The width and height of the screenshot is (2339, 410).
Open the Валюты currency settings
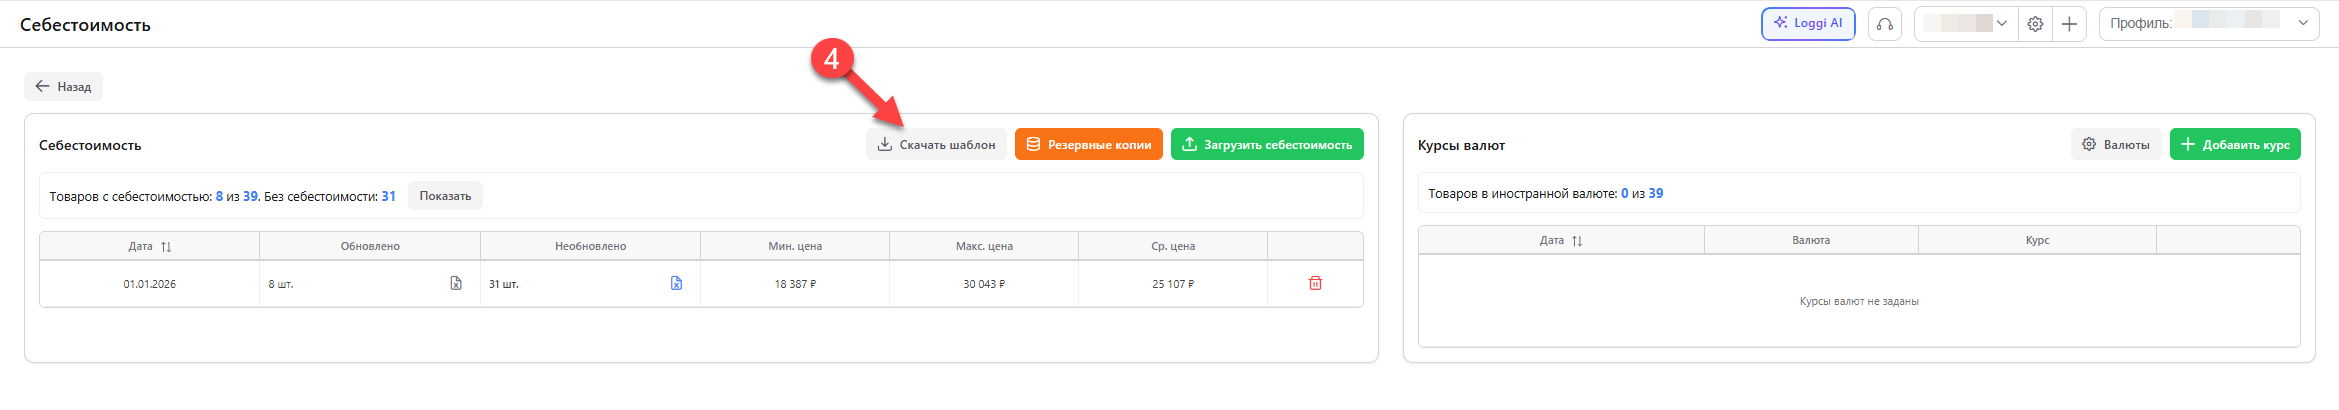(2115, 145)
